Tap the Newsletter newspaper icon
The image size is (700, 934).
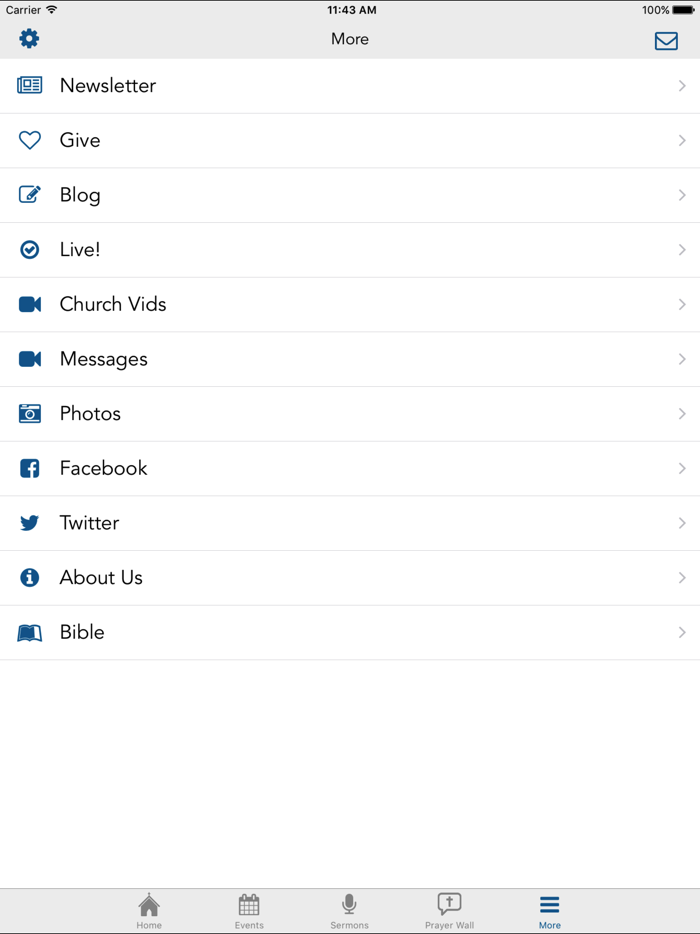pos(30,86)
